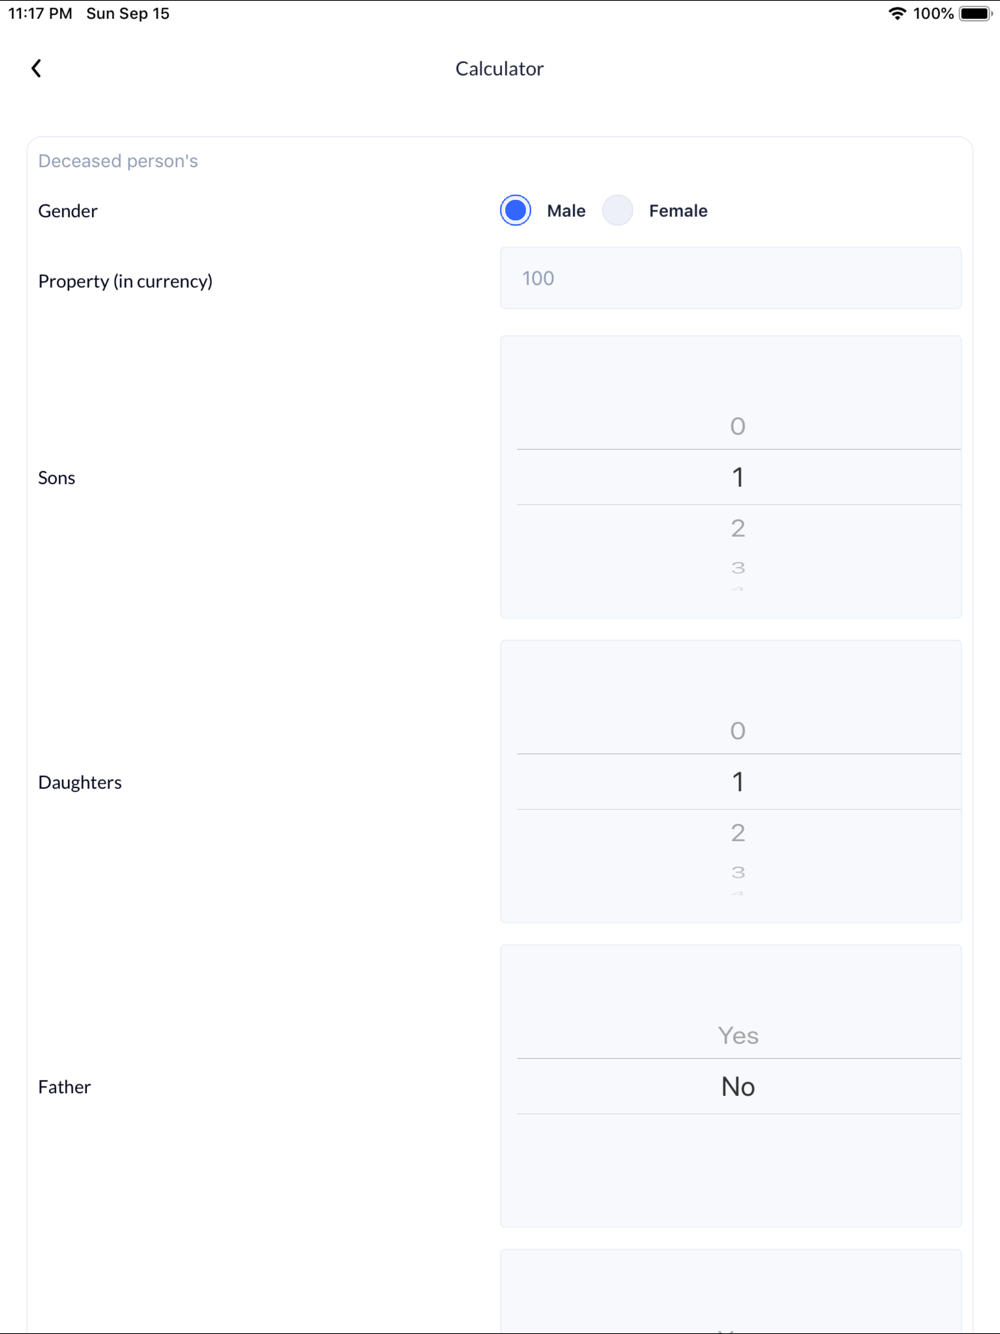Image resolution: width=1000 pixels, height=1334 pixels.
Task: Tap the Male label text
Action: 566,211
